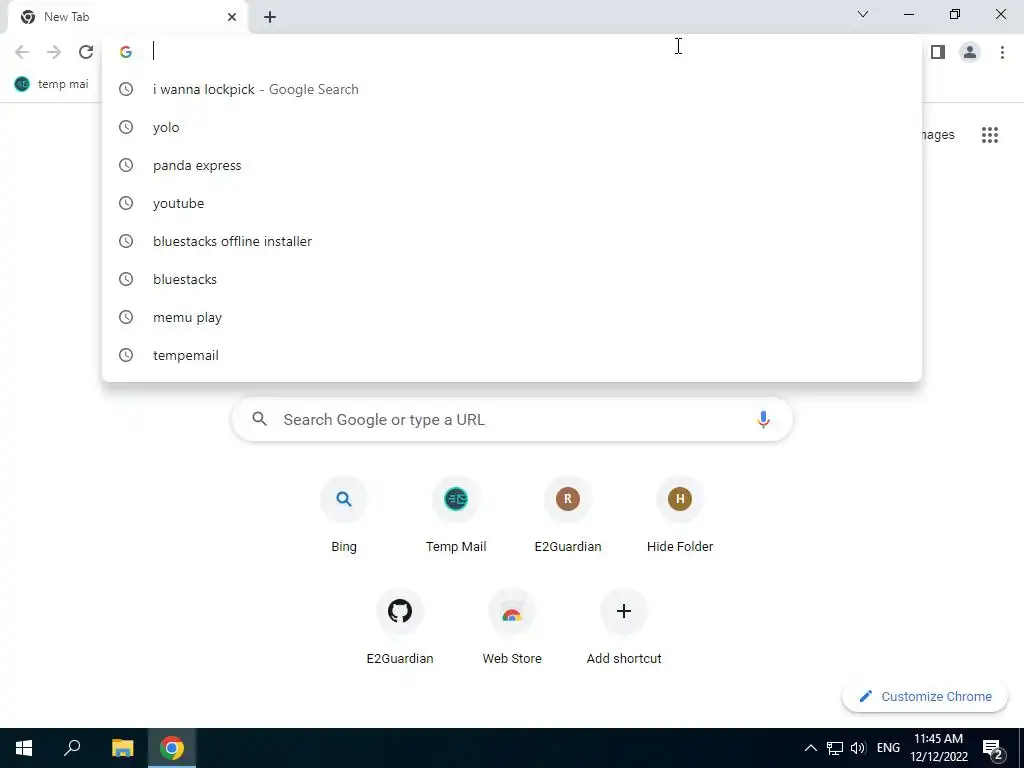Close the New Tab tab

(x=232, y=17)
